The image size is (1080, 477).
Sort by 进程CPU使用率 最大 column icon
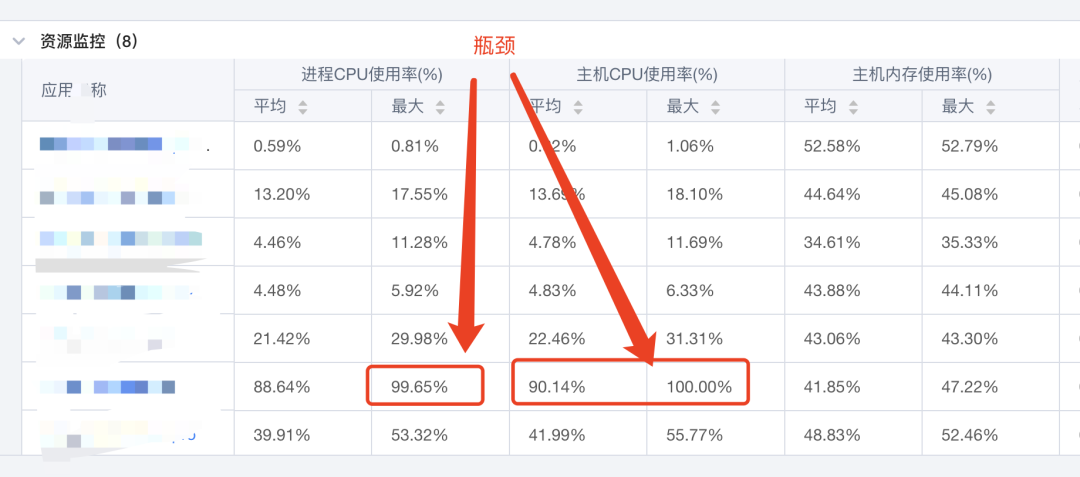(x=440, y=107)
